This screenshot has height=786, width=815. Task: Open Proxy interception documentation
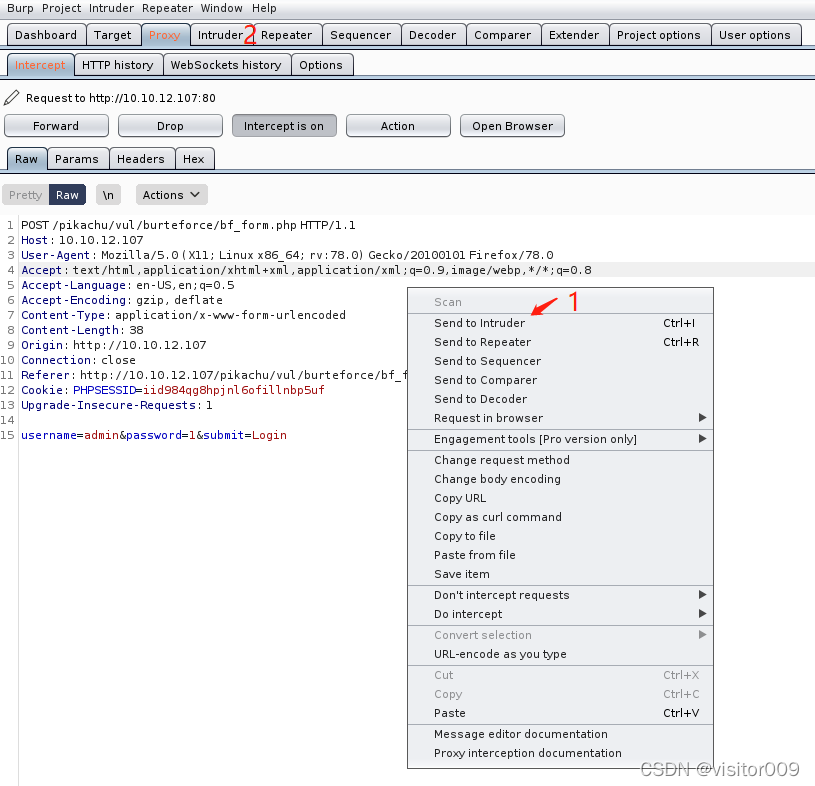(560, 753)
